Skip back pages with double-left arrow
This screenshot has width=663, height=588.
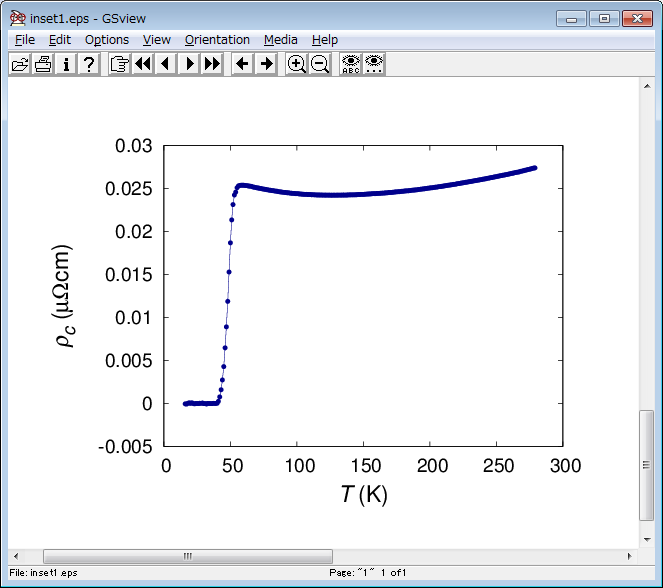pyautogui.click(x=143, y=64)
